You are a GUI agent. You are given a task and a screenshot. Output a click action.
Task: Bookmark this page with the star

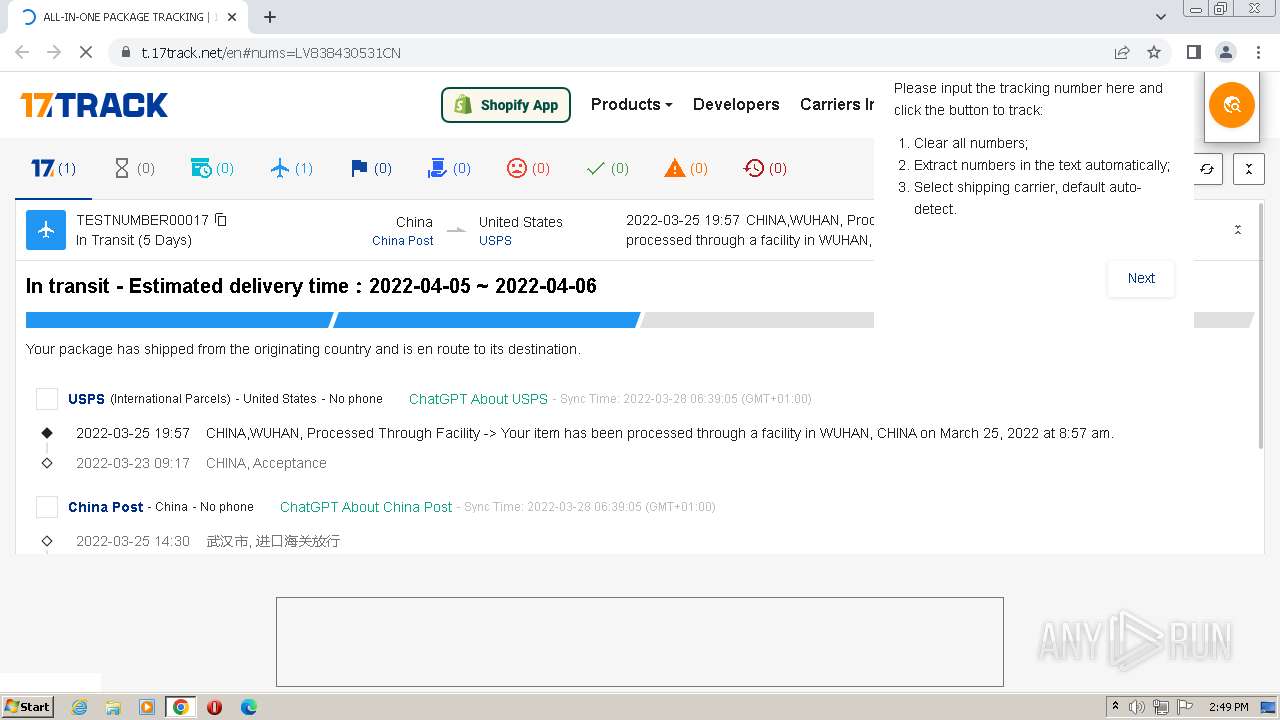click(1154, 52)
